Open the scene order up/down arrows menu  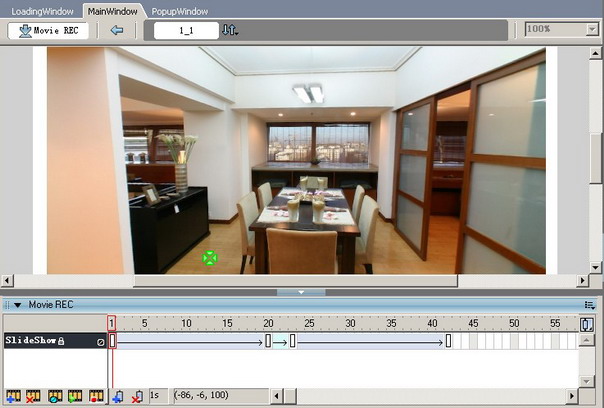pos(230,30)
